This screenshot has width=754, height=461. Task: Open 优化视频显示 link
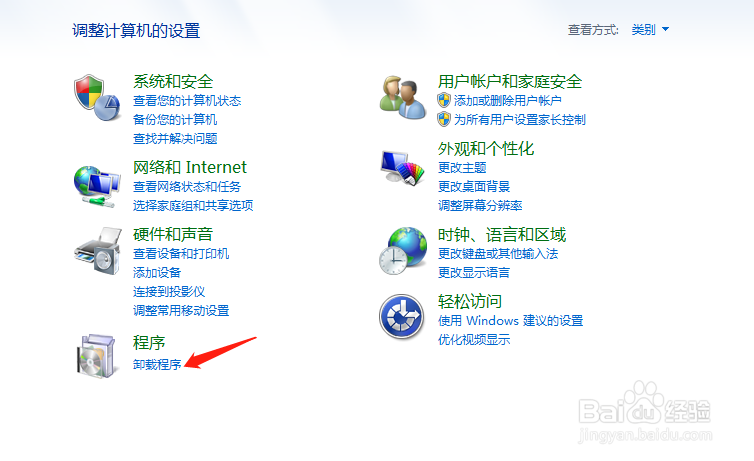(x=474, y=340)
